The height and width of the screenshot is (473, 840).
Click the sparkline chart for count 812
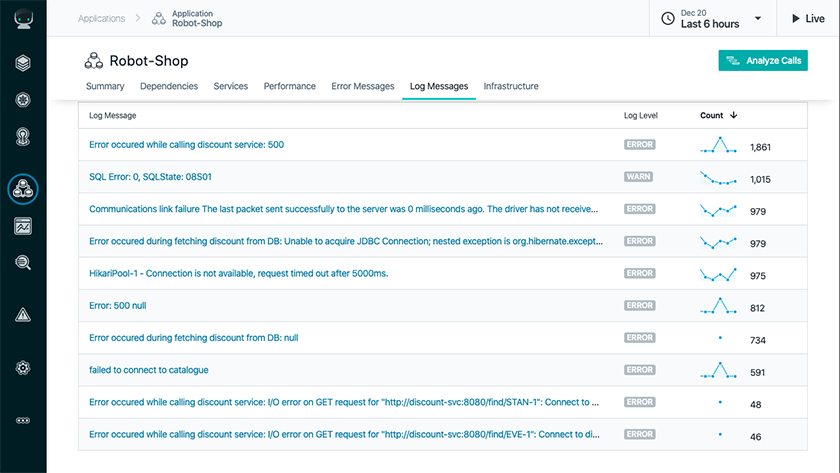pyautogui.click(x=718, y=305)
